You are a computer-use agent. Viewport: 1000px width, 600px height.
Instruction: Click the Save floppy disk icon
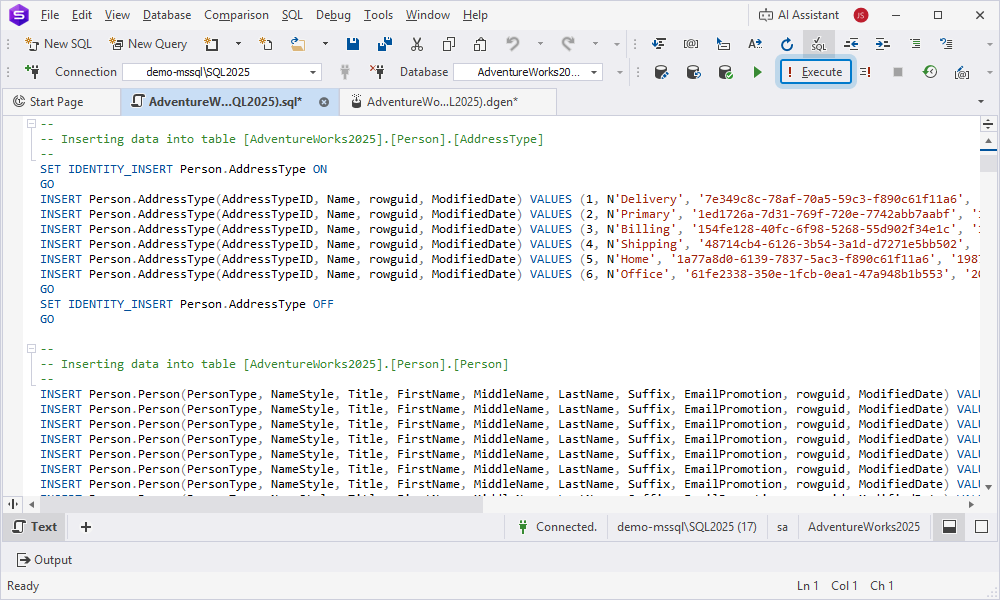tap(353, 44)
